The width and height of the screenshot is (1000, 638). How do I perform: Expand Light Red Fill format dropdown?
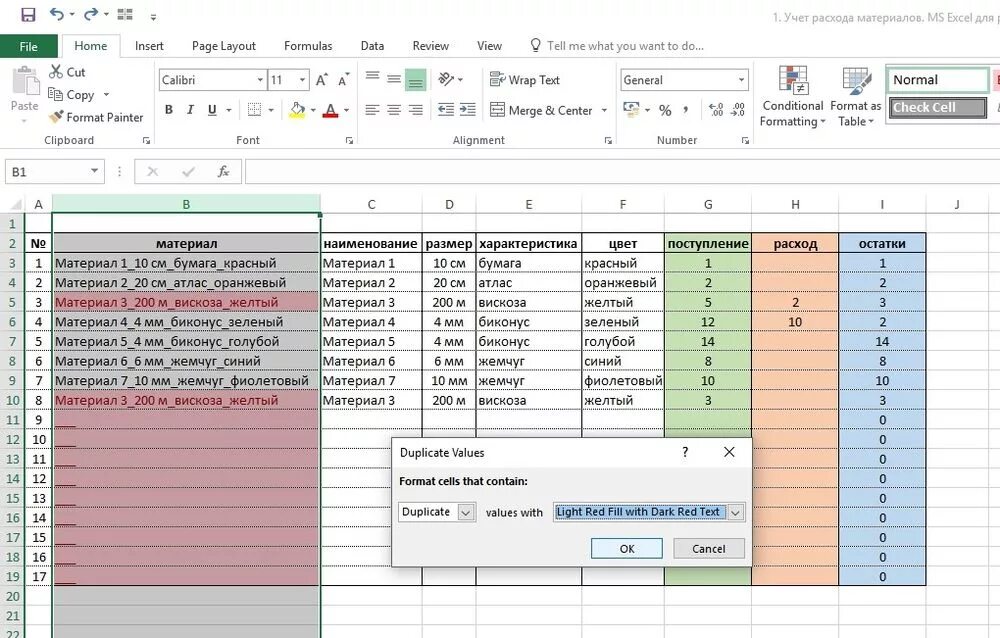click(735, 512)
